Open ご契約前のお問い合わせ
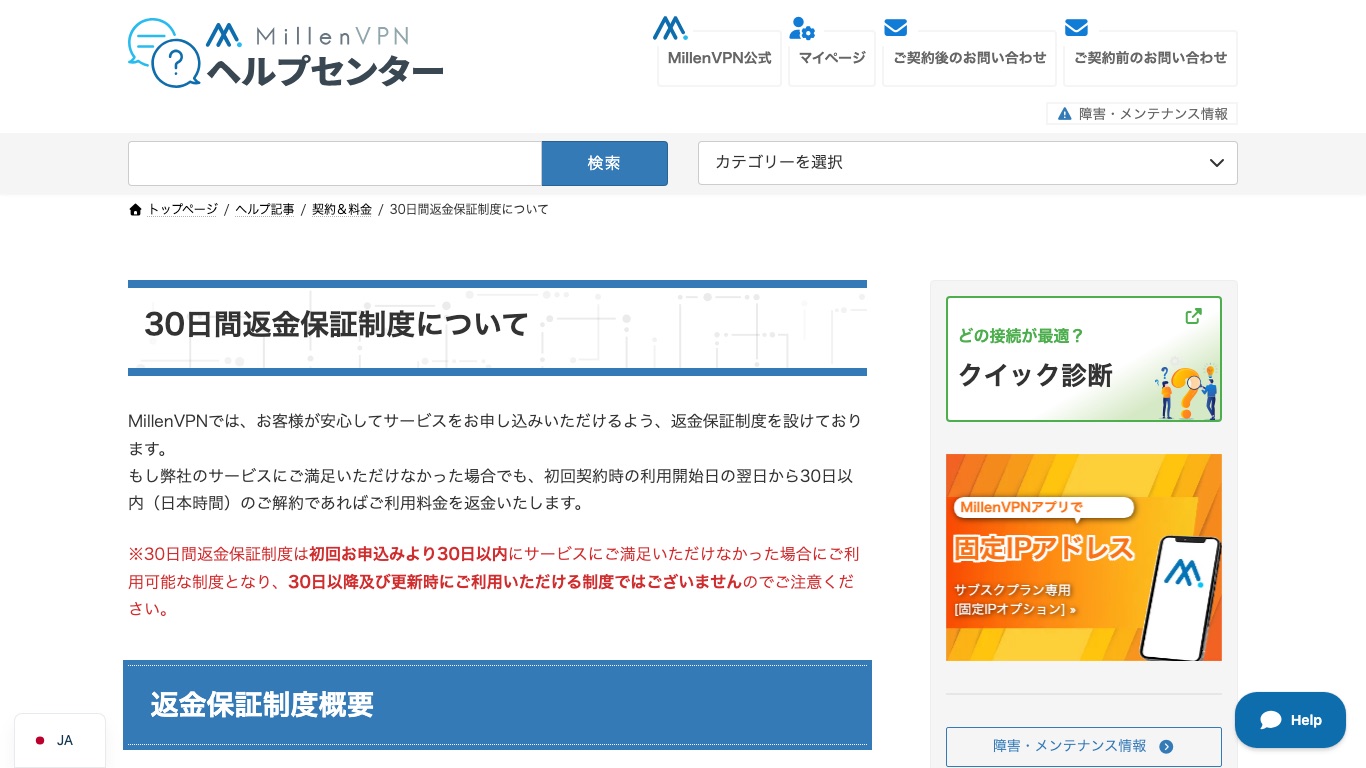Image resolution: width=1366 pixels, height=768 pixels. 1150,58
